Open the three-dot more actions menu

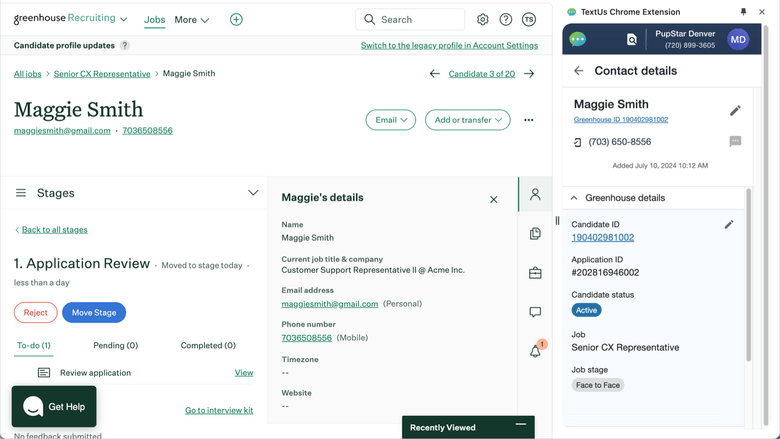(x=529, y=120)
